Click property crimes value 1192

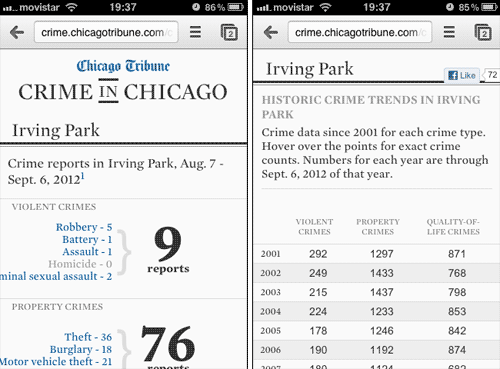point(382,350)
